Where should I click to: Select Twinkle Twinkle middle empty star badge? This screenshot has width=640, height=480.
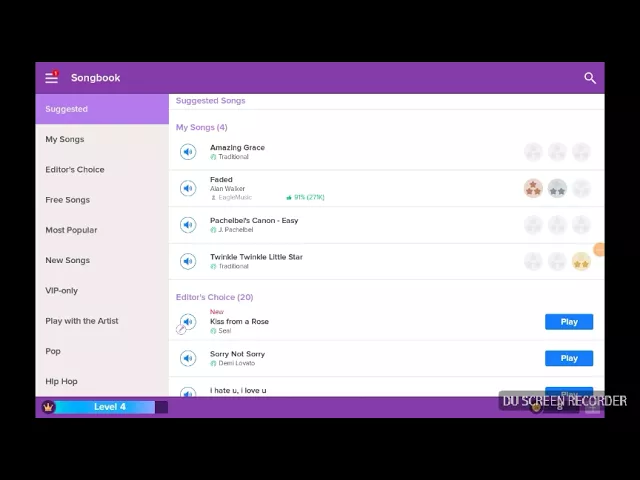pos(557,262)
